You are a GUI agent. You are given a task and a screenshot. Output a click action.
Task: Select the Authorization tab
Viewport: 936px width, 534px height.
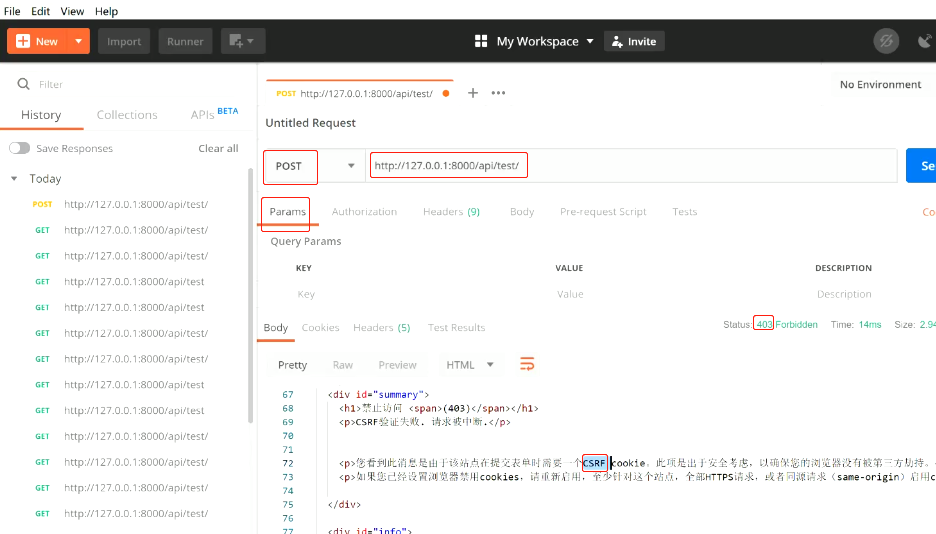click(x=364, y=212)
